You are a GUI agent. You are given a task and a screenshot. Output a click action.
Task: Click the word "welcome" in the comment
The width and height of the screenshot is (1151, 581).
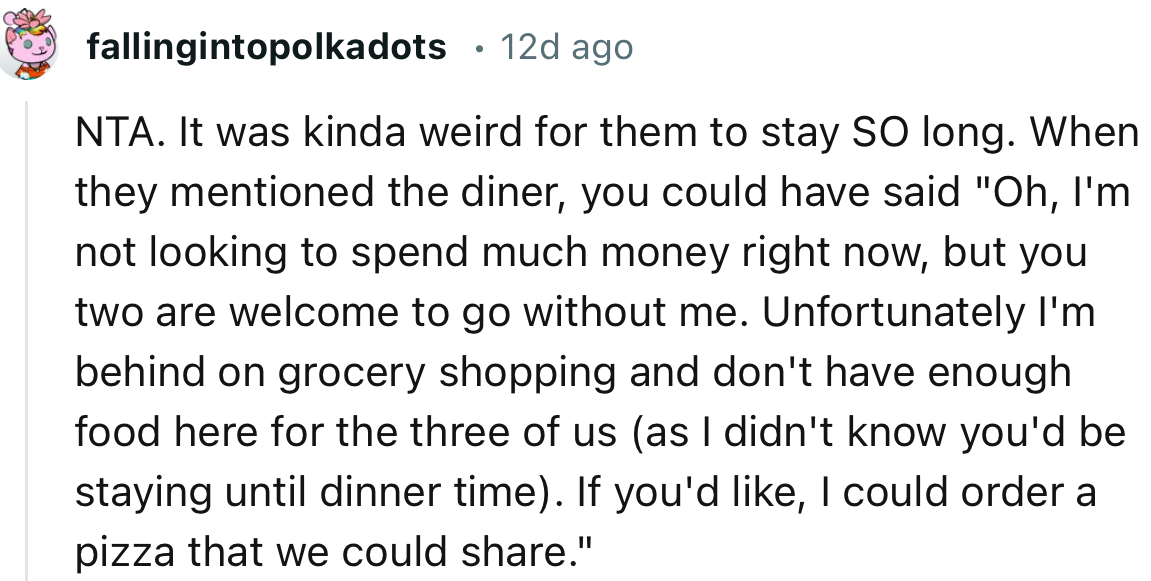pos(291,314)
